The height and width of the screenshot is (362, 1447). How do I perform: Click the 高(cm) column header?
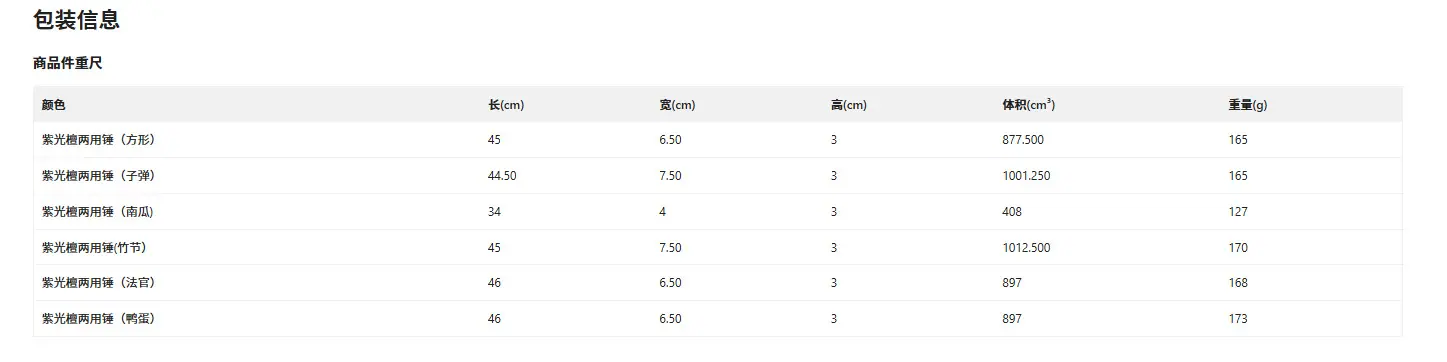pyautogui.click(x=849, y=105)
